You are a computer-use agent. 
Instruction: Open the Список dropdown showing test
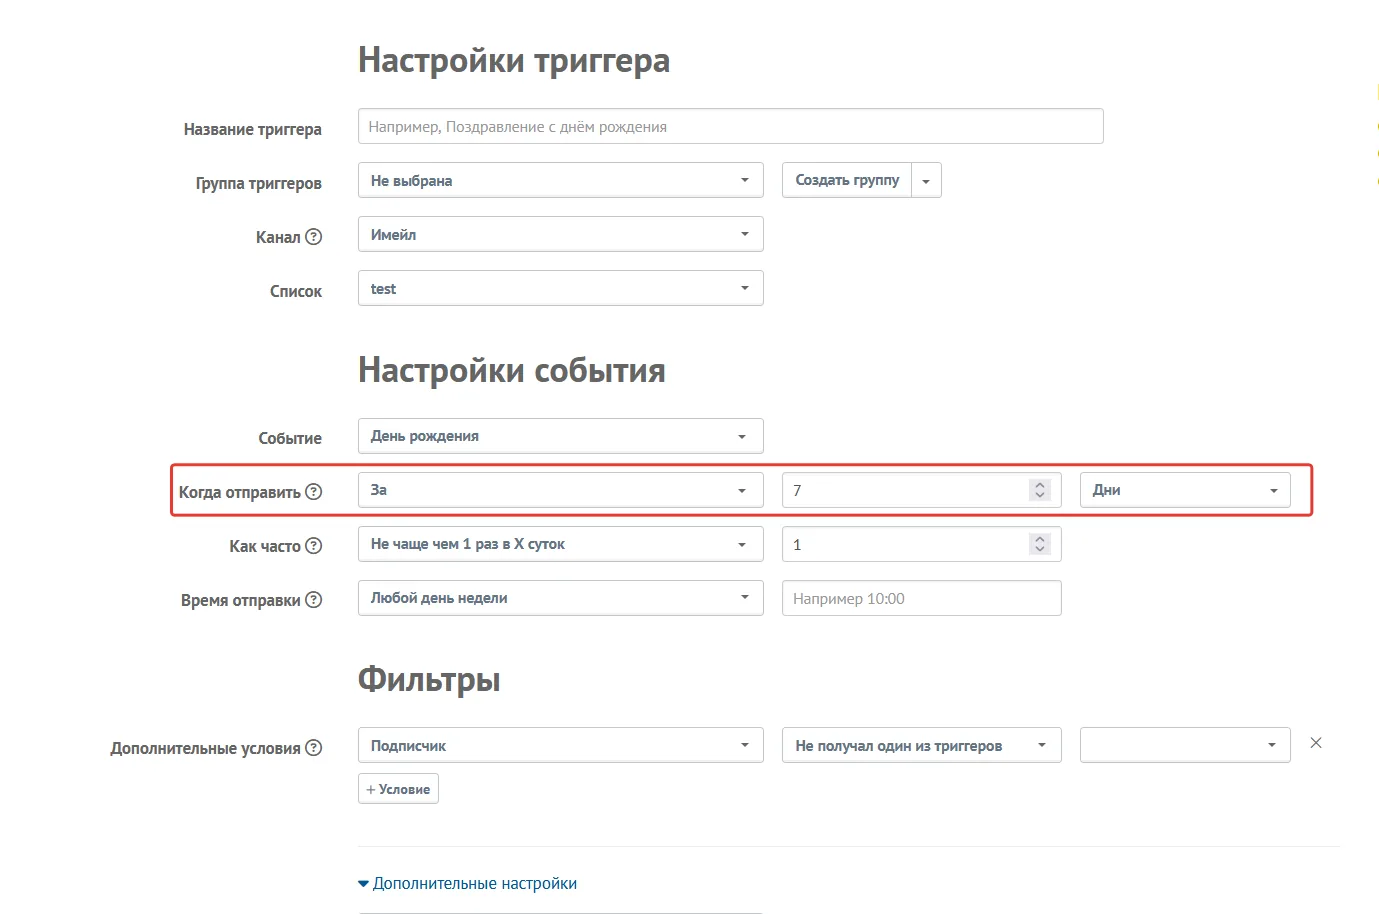pyautogui.click(x=561, y=288)
